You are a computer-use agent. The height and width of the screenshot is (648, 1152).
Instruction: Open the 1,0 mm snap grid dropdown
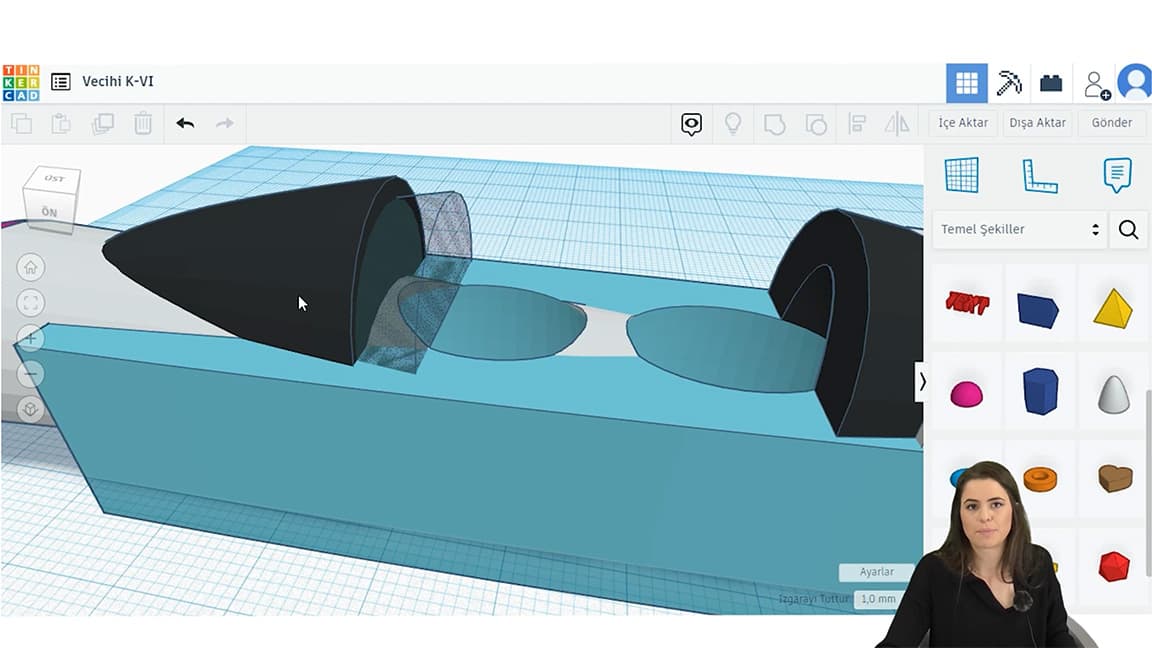(878, 598)
